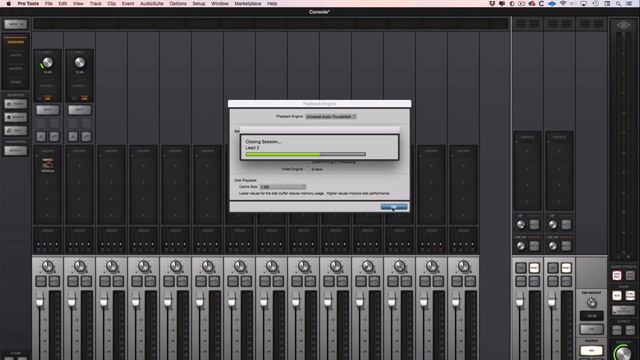Toggle stereo link button on channel 2
The width and height of the screenshot is (640, 360).
click(x=86, y=136)
